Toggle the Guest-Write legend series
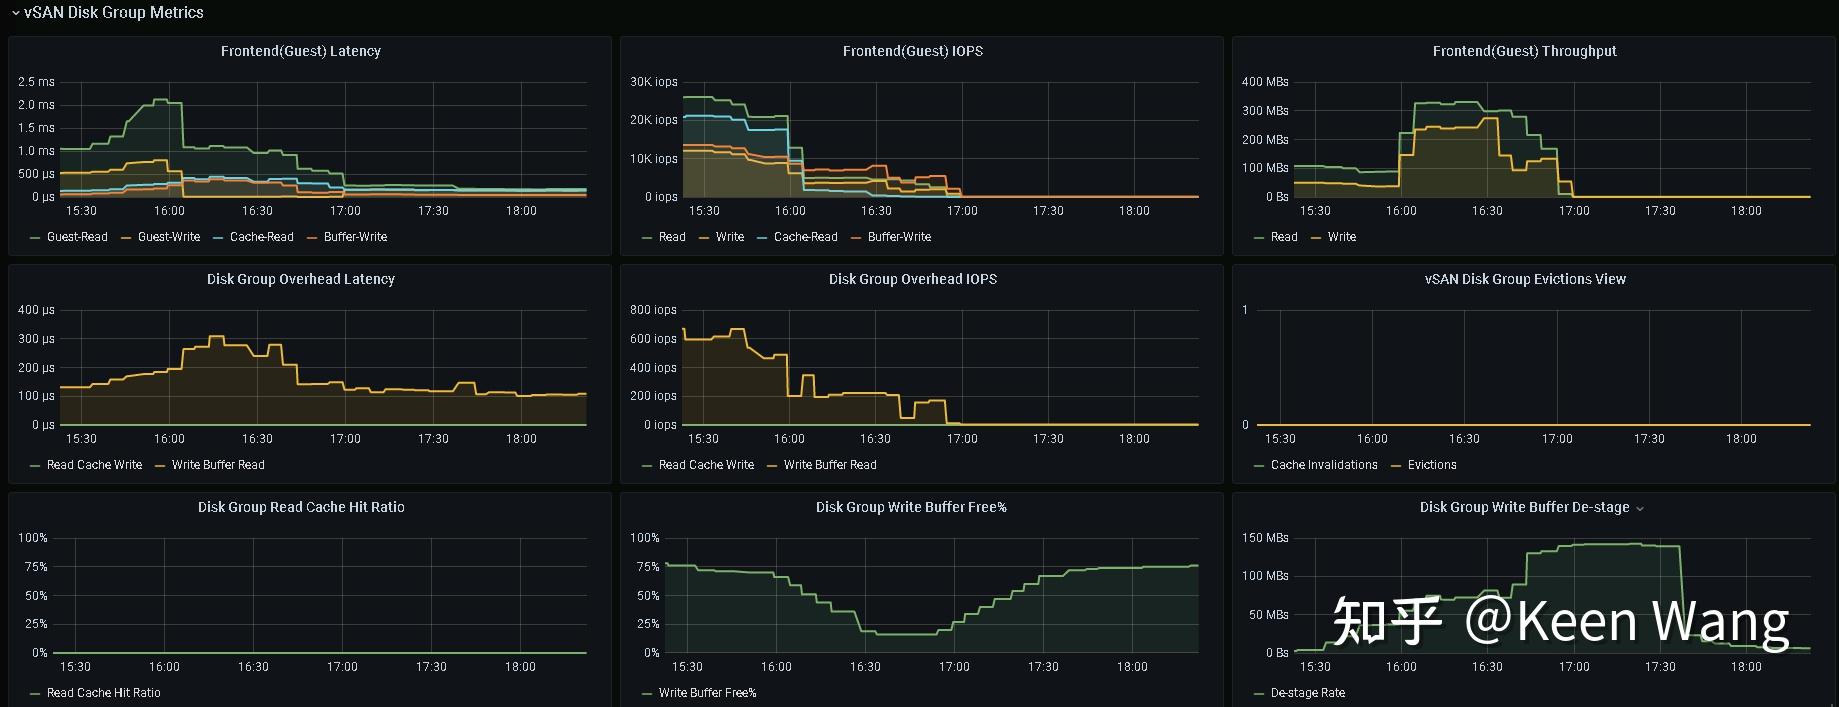This screenshot has width=1839, height=707. (168, 237)
